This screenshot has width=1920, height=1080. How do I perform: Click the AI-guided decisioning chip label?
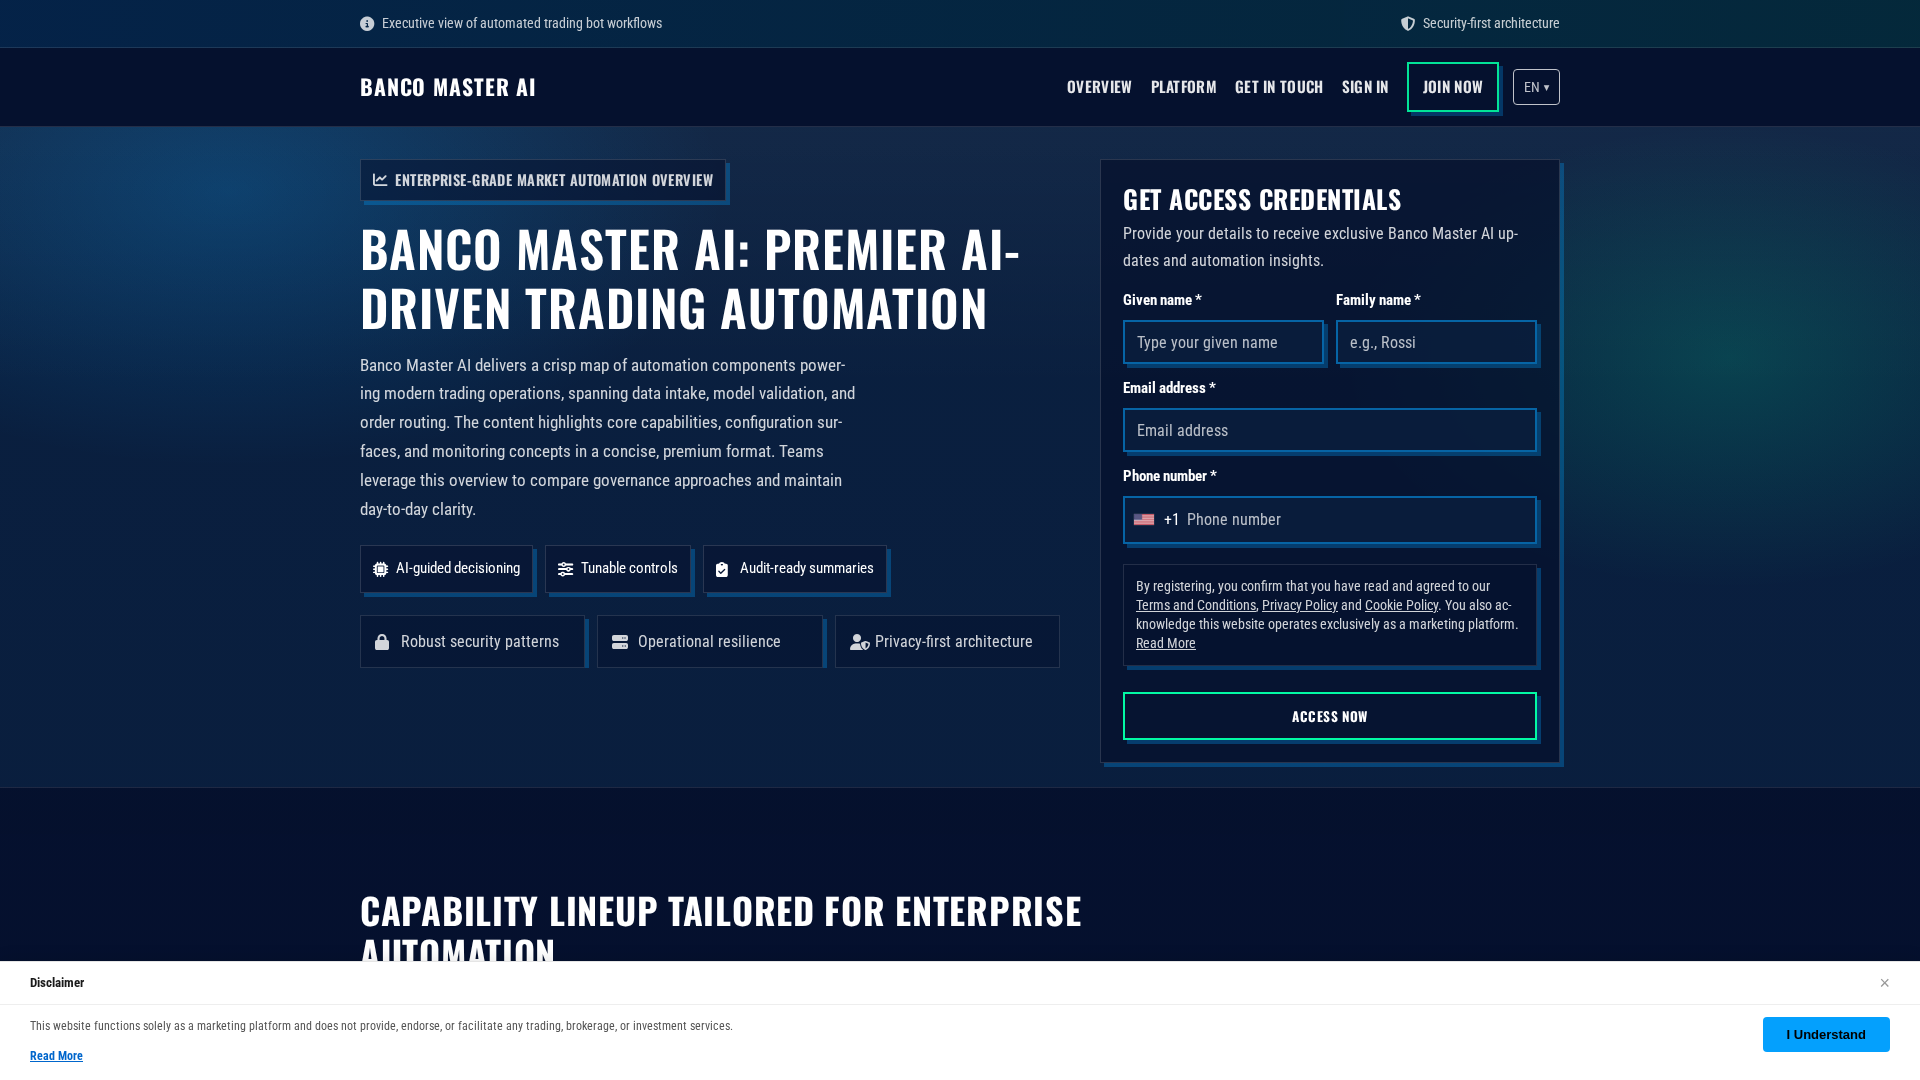[x=458, y=569]
